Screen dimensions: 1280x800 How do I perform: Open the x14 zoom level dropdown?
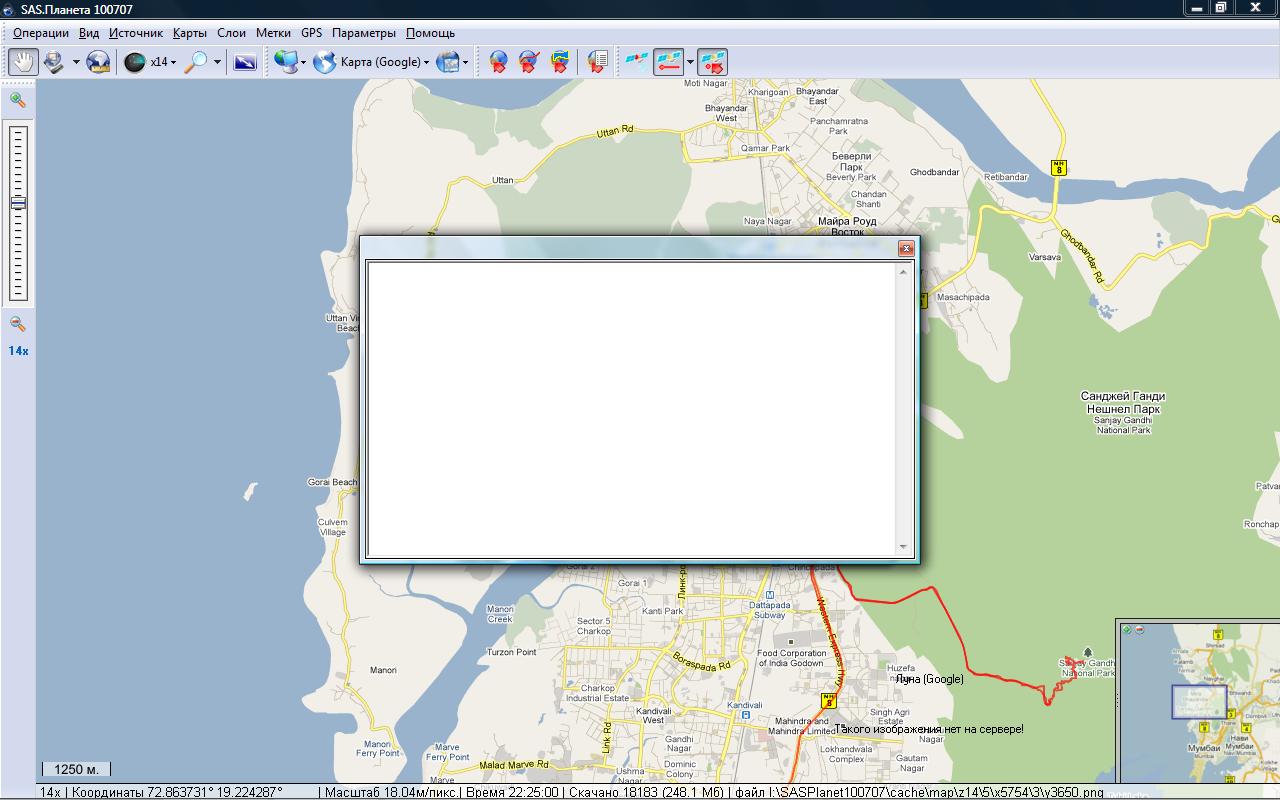click(x=162, y=62)
